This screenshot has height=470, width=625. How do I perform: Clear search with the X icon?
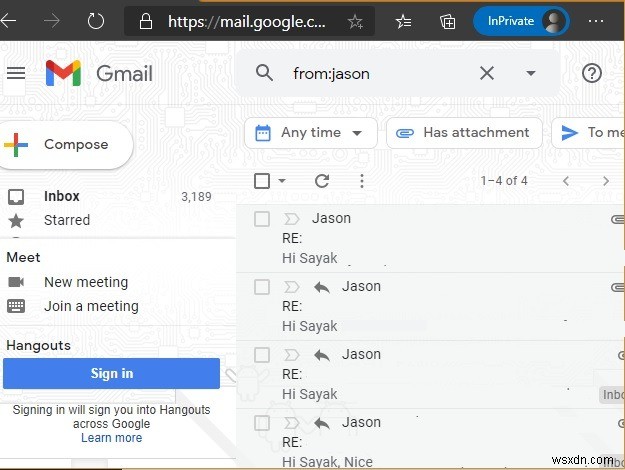487,73
